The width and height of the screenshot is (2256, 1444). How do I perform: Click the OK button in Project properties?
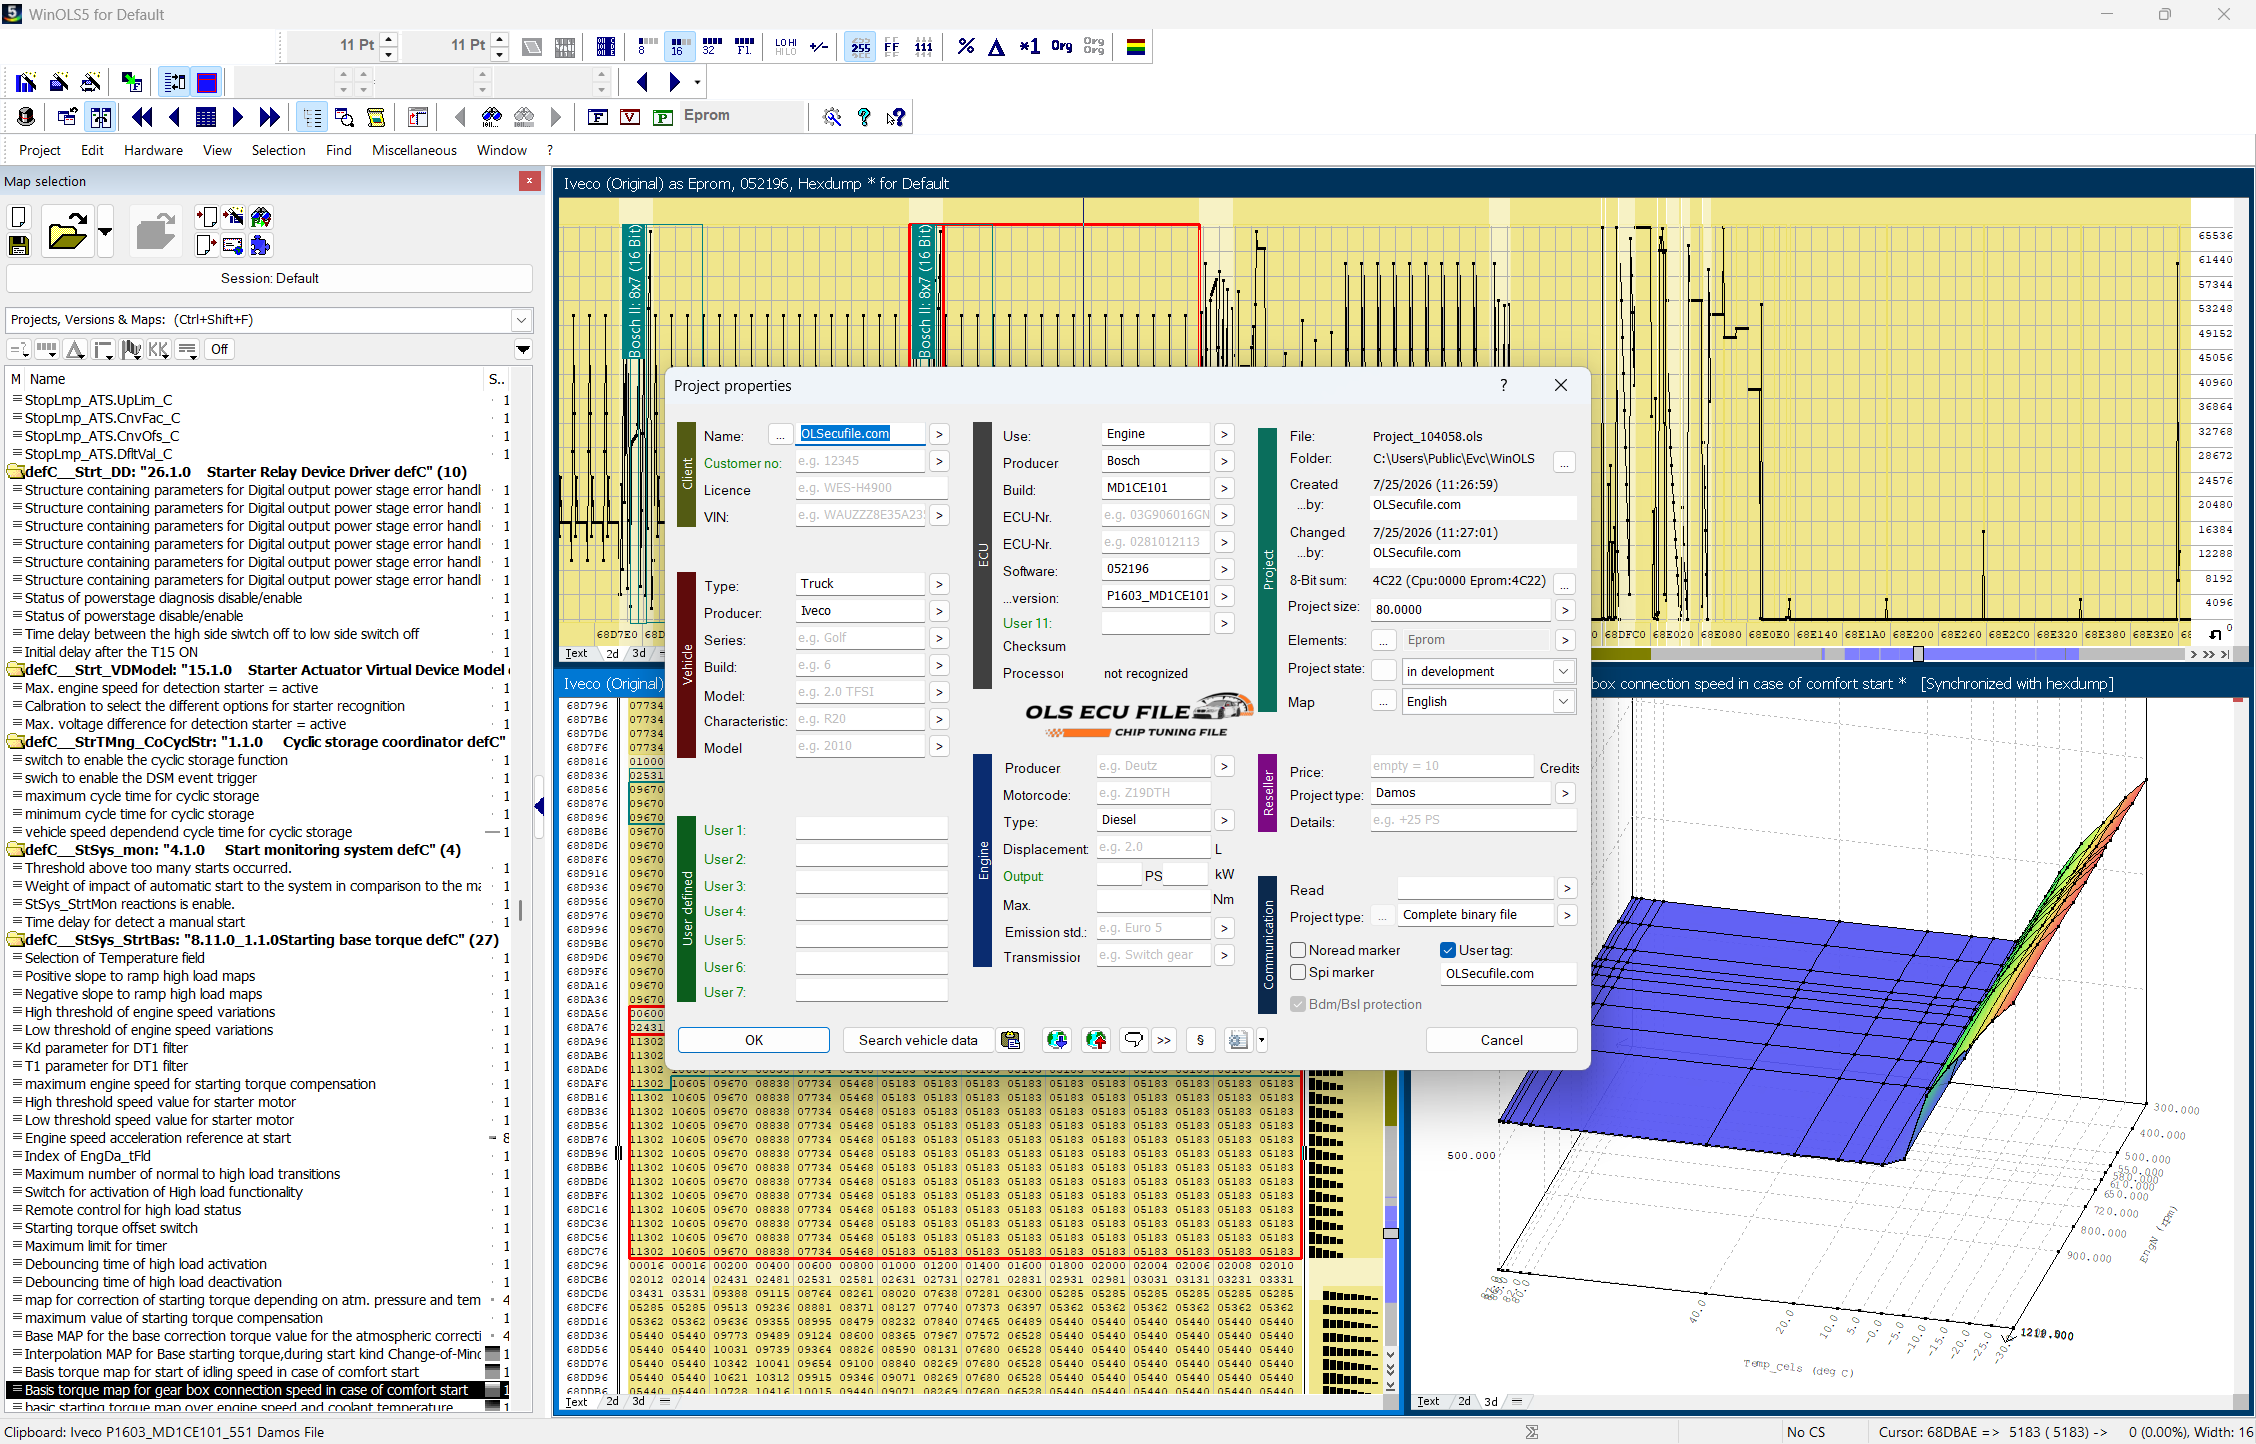754,1040
